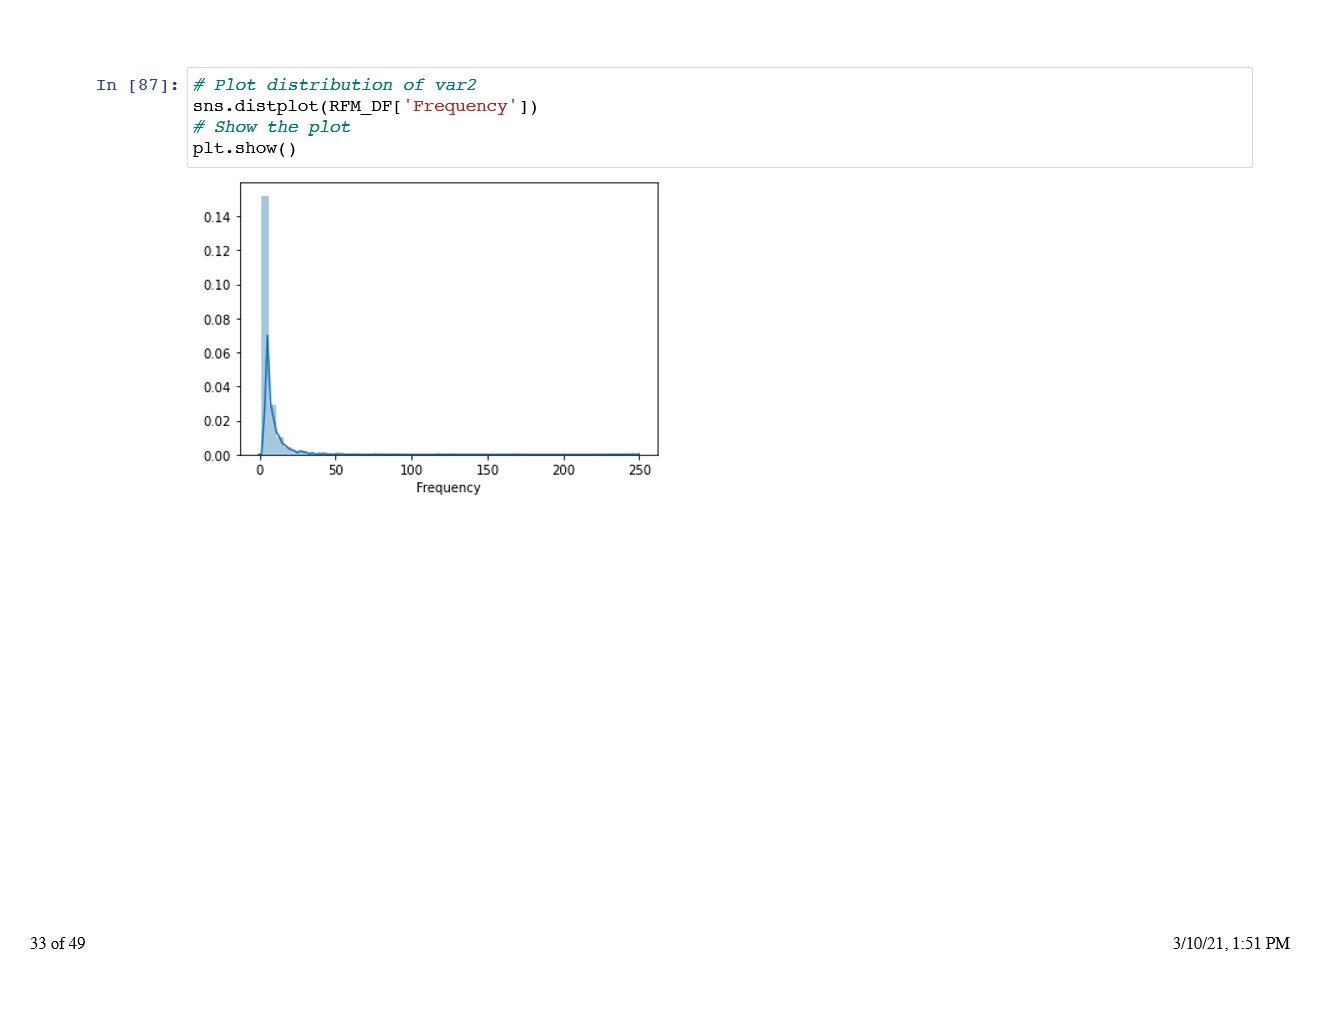Click the 0.14 y-axis tick label

216,217
